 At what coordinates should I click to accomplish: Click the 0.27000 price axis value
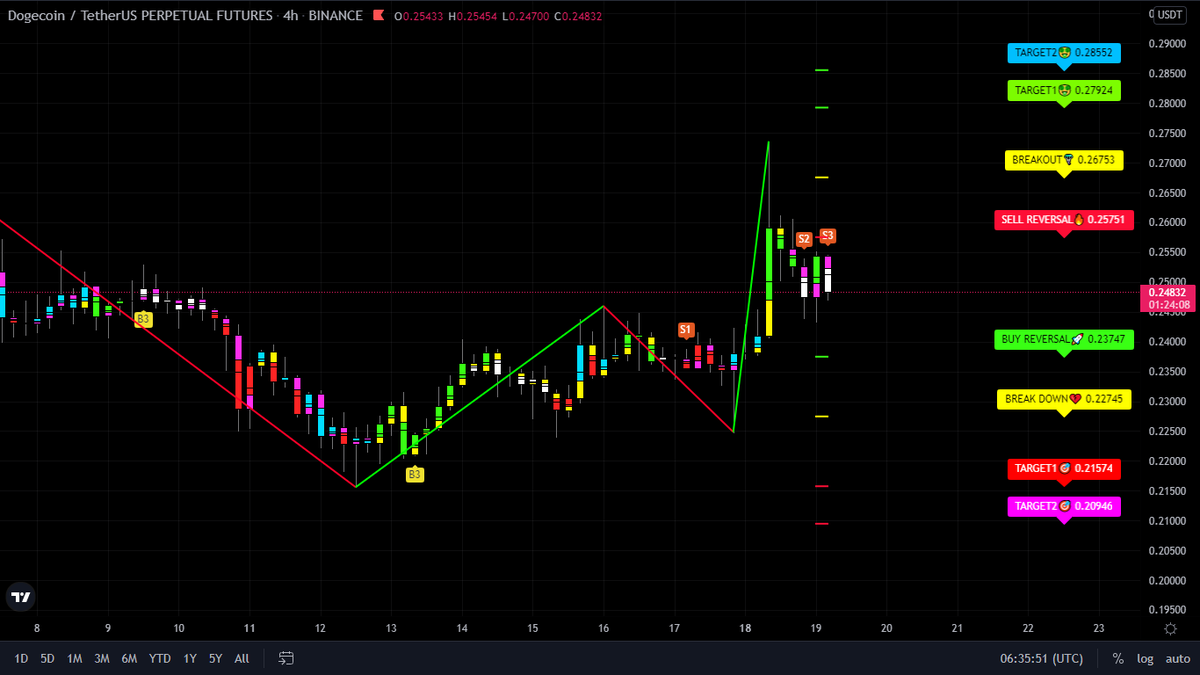[x=1167, y=163]
